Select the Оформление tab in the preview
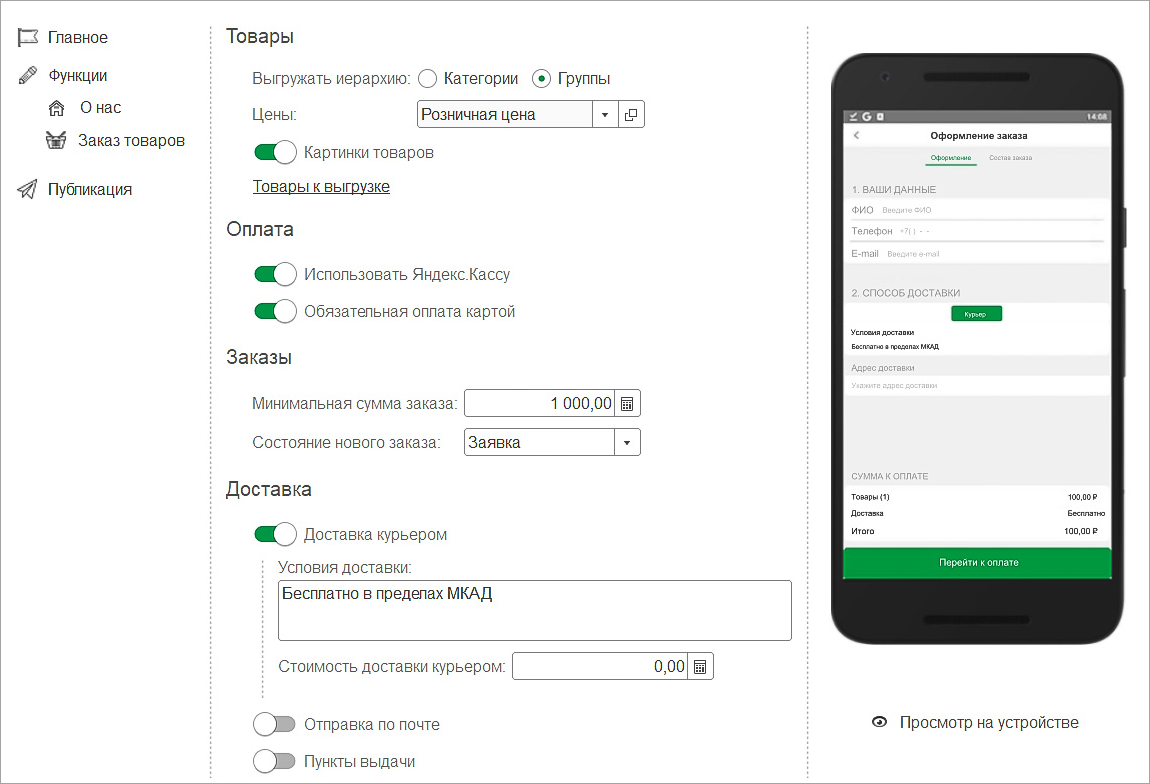This screenshot has width=1150, height=784. point(951,159)
